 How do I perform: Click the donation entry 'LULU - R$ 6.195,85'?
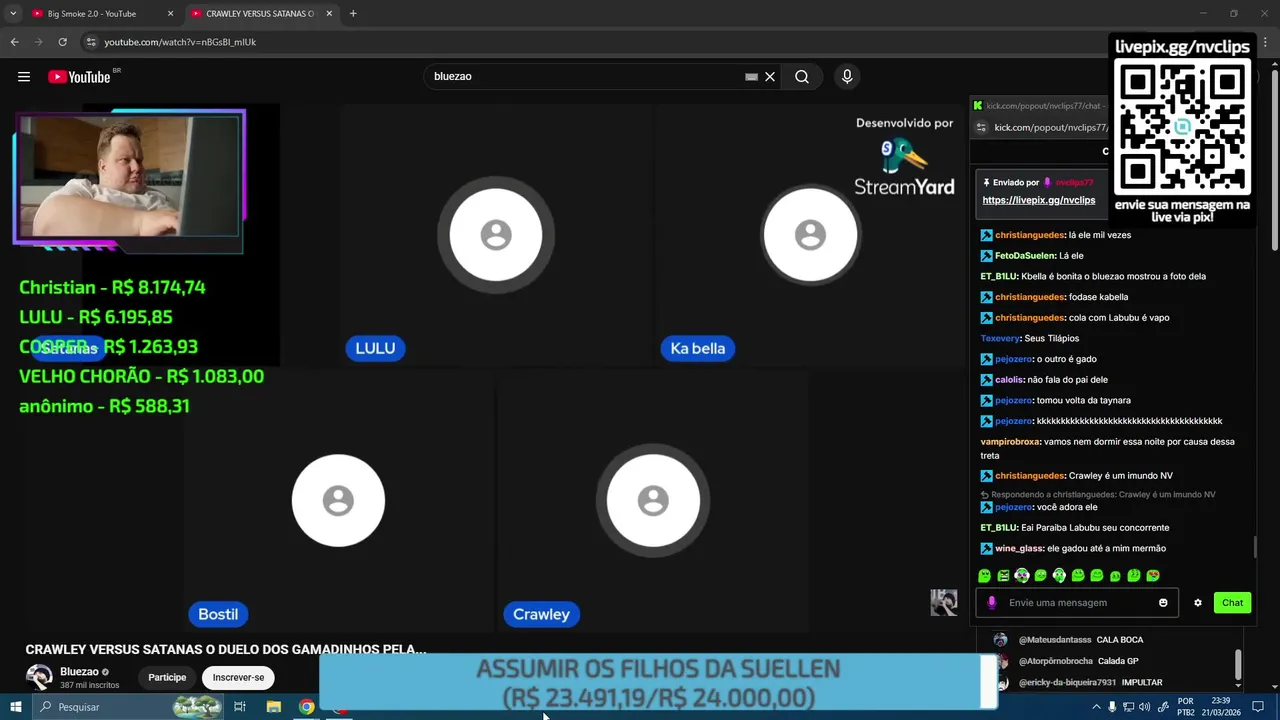point(96,317)
